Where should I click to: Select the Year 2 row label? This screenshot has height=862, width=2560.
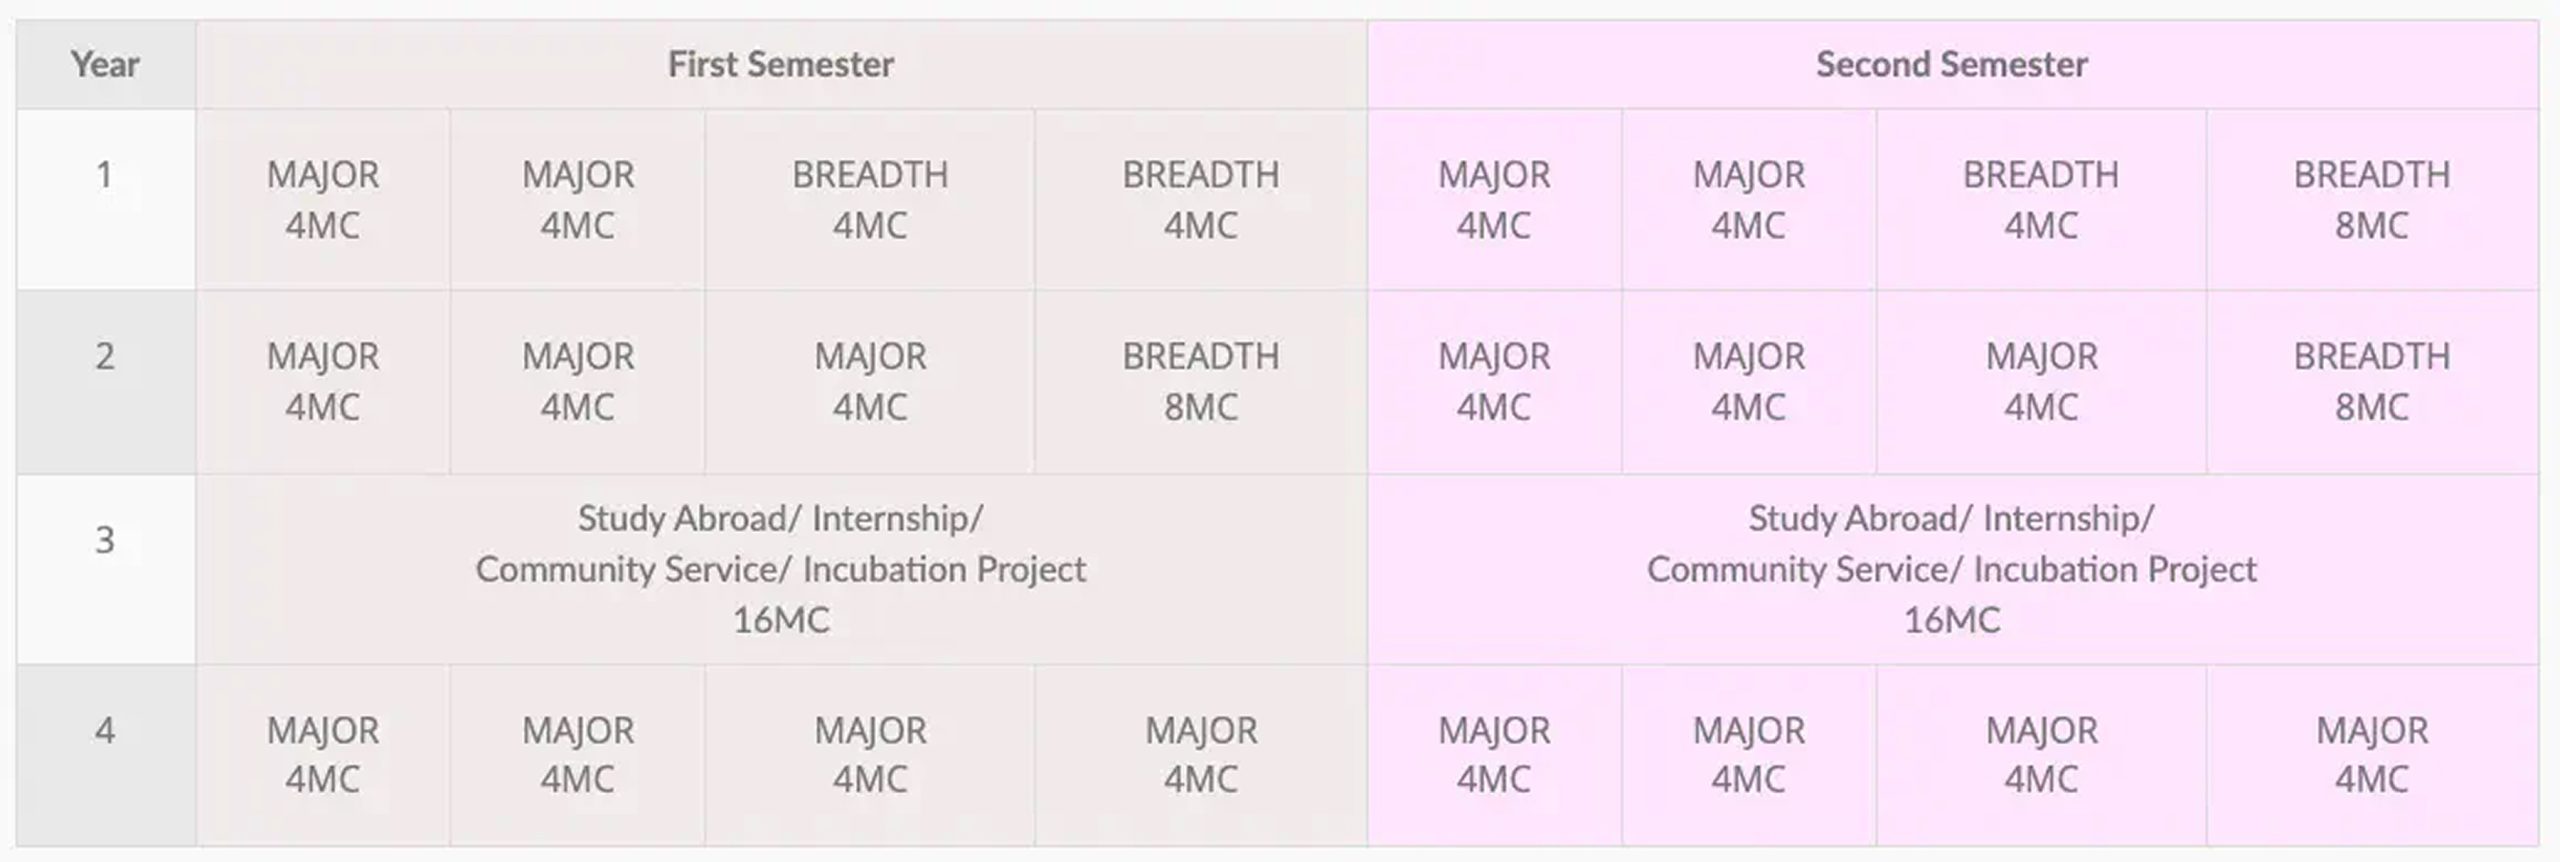105,382
